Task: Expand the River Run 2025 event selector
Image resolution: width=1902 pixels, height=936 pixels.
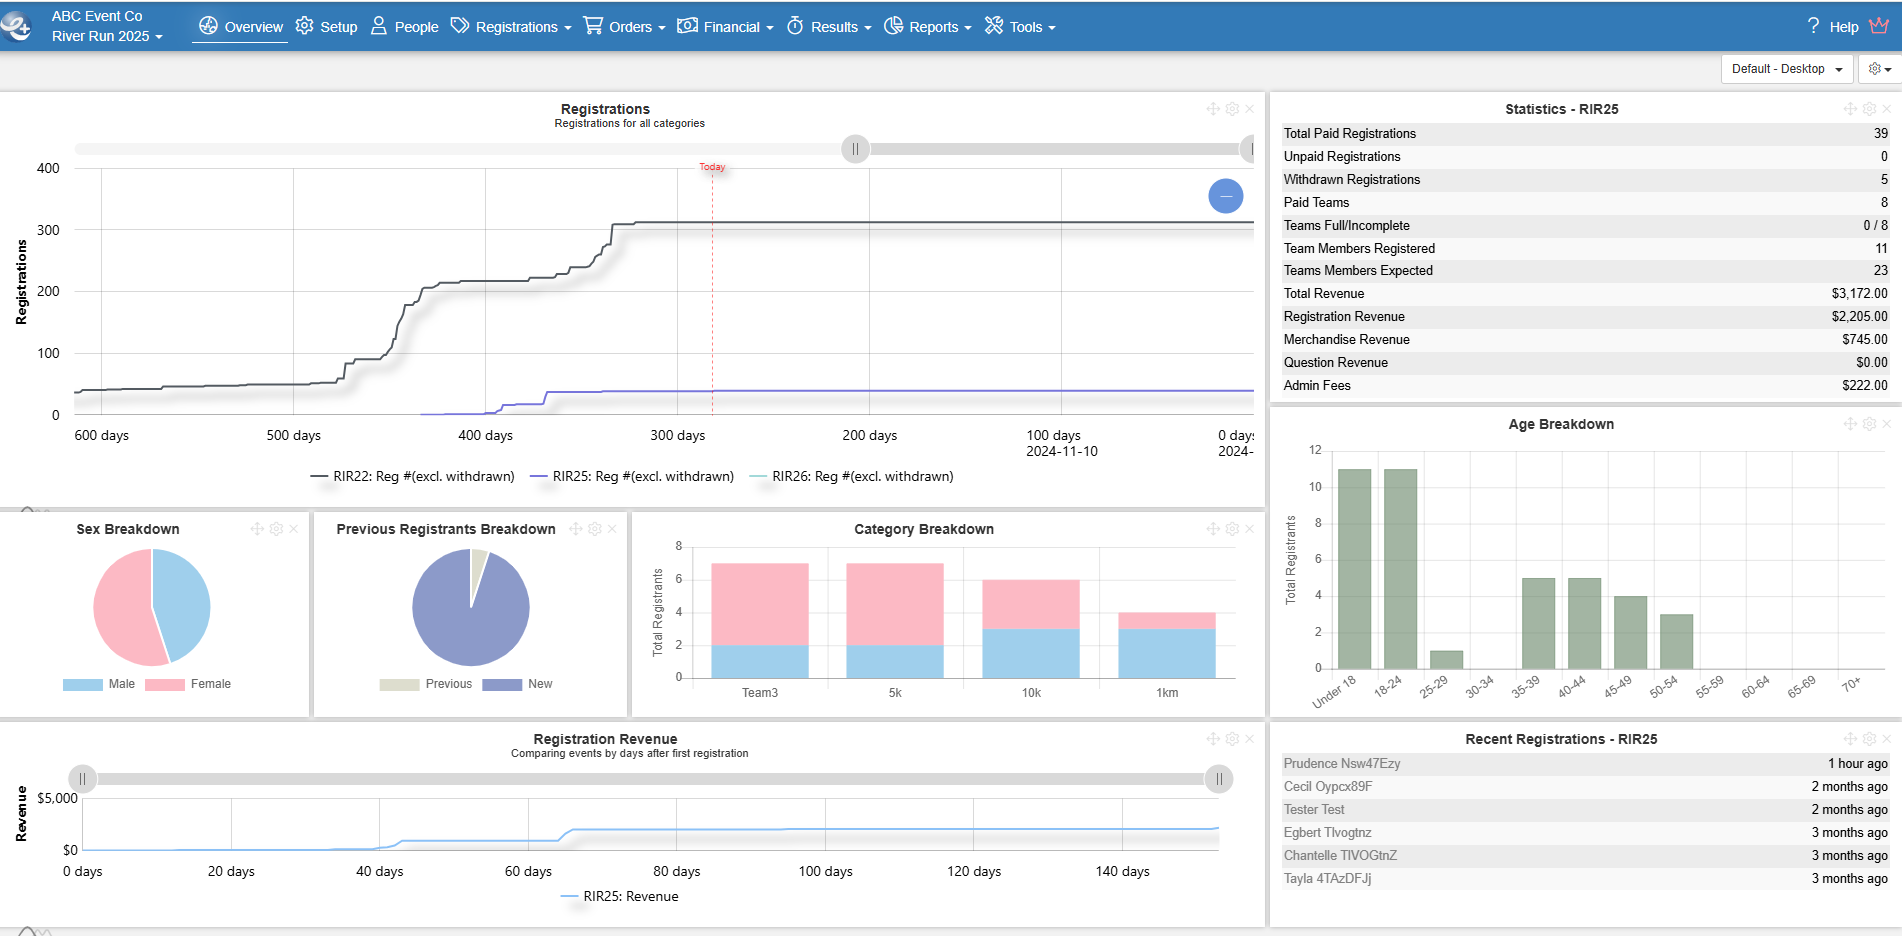Action: point(107,36)
